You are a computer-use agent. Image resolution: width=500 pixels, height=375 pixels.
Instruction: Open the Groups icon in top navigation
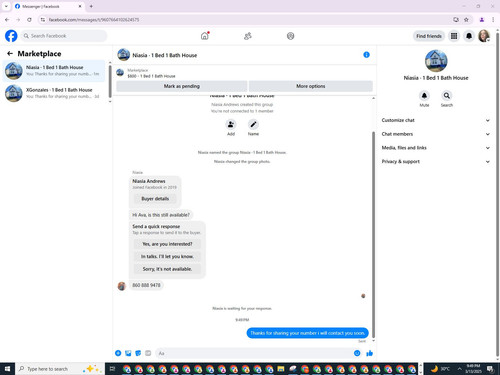coord(290,36)
